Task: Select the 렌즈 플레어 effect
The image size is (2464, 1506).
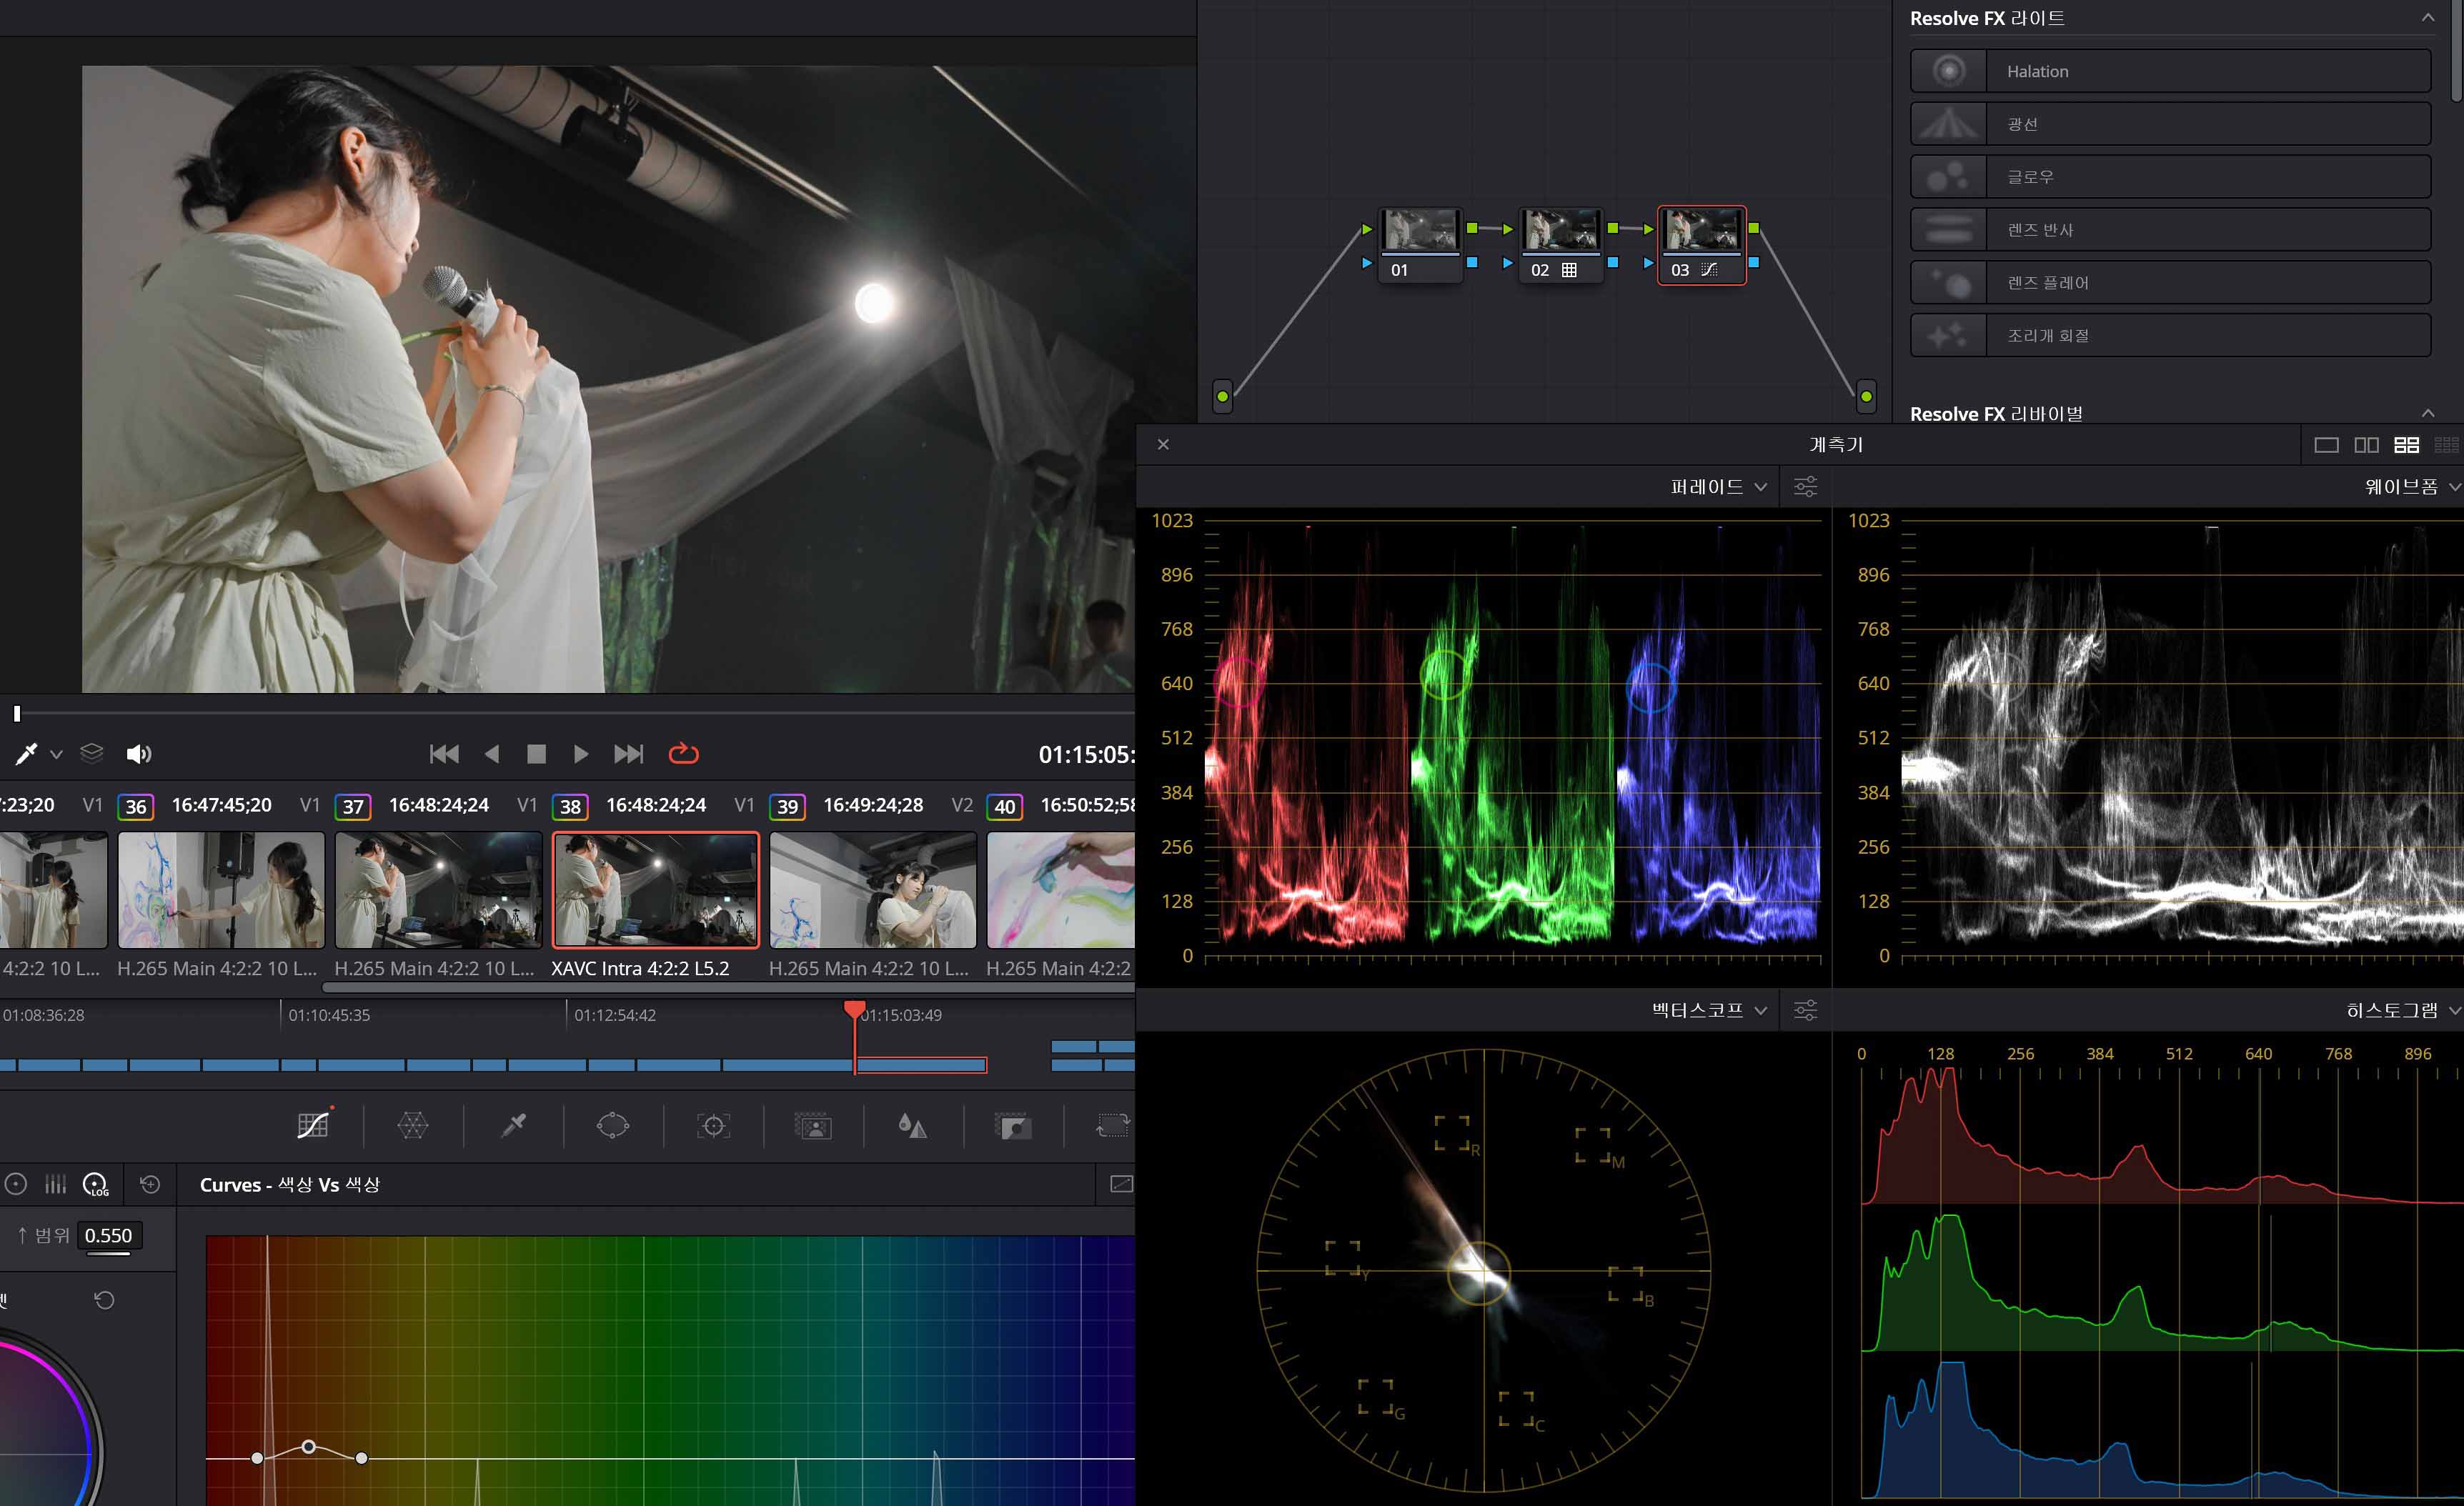Action: [2170, 283]
